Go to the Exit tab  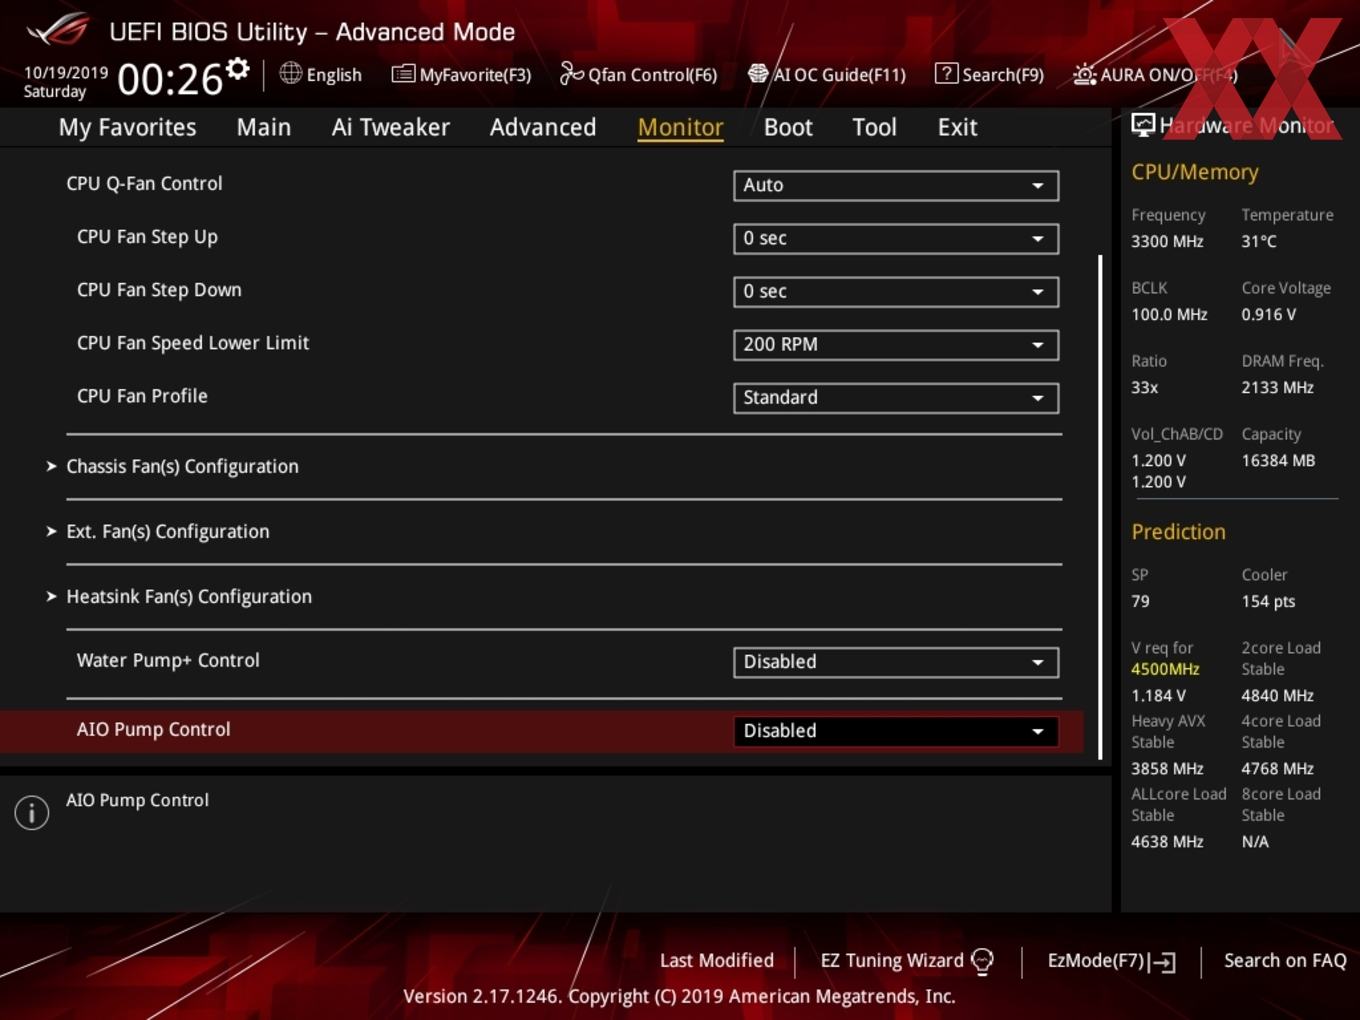pyautogui.click(x=957, y=127)
